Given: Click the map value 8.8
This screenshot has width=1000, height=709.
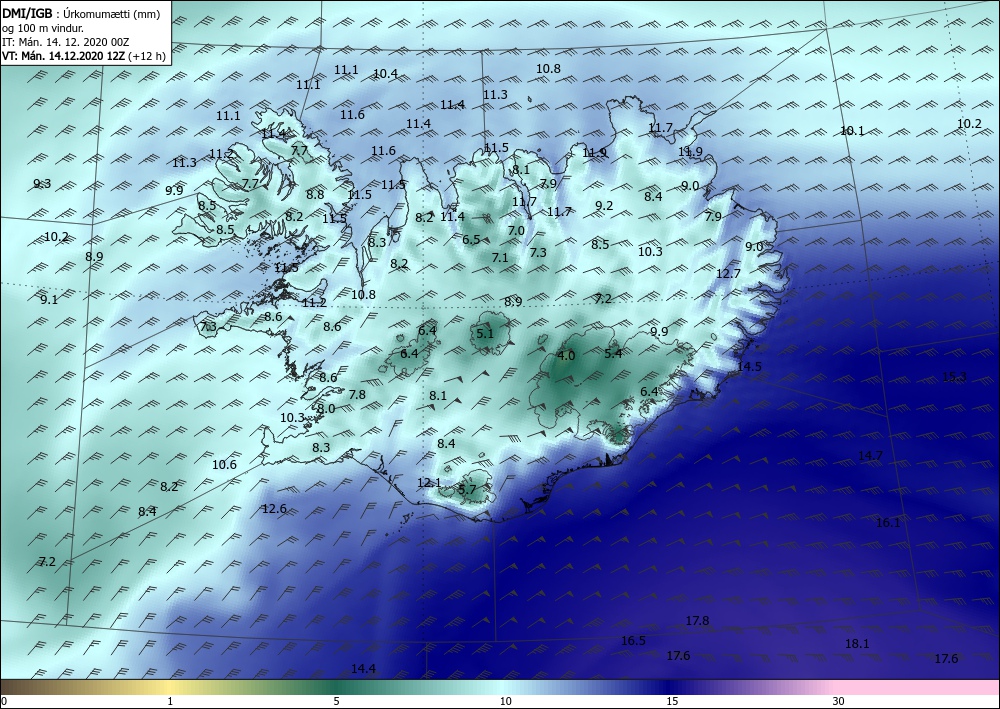Looking at the screenshot, I should (315, 195).
